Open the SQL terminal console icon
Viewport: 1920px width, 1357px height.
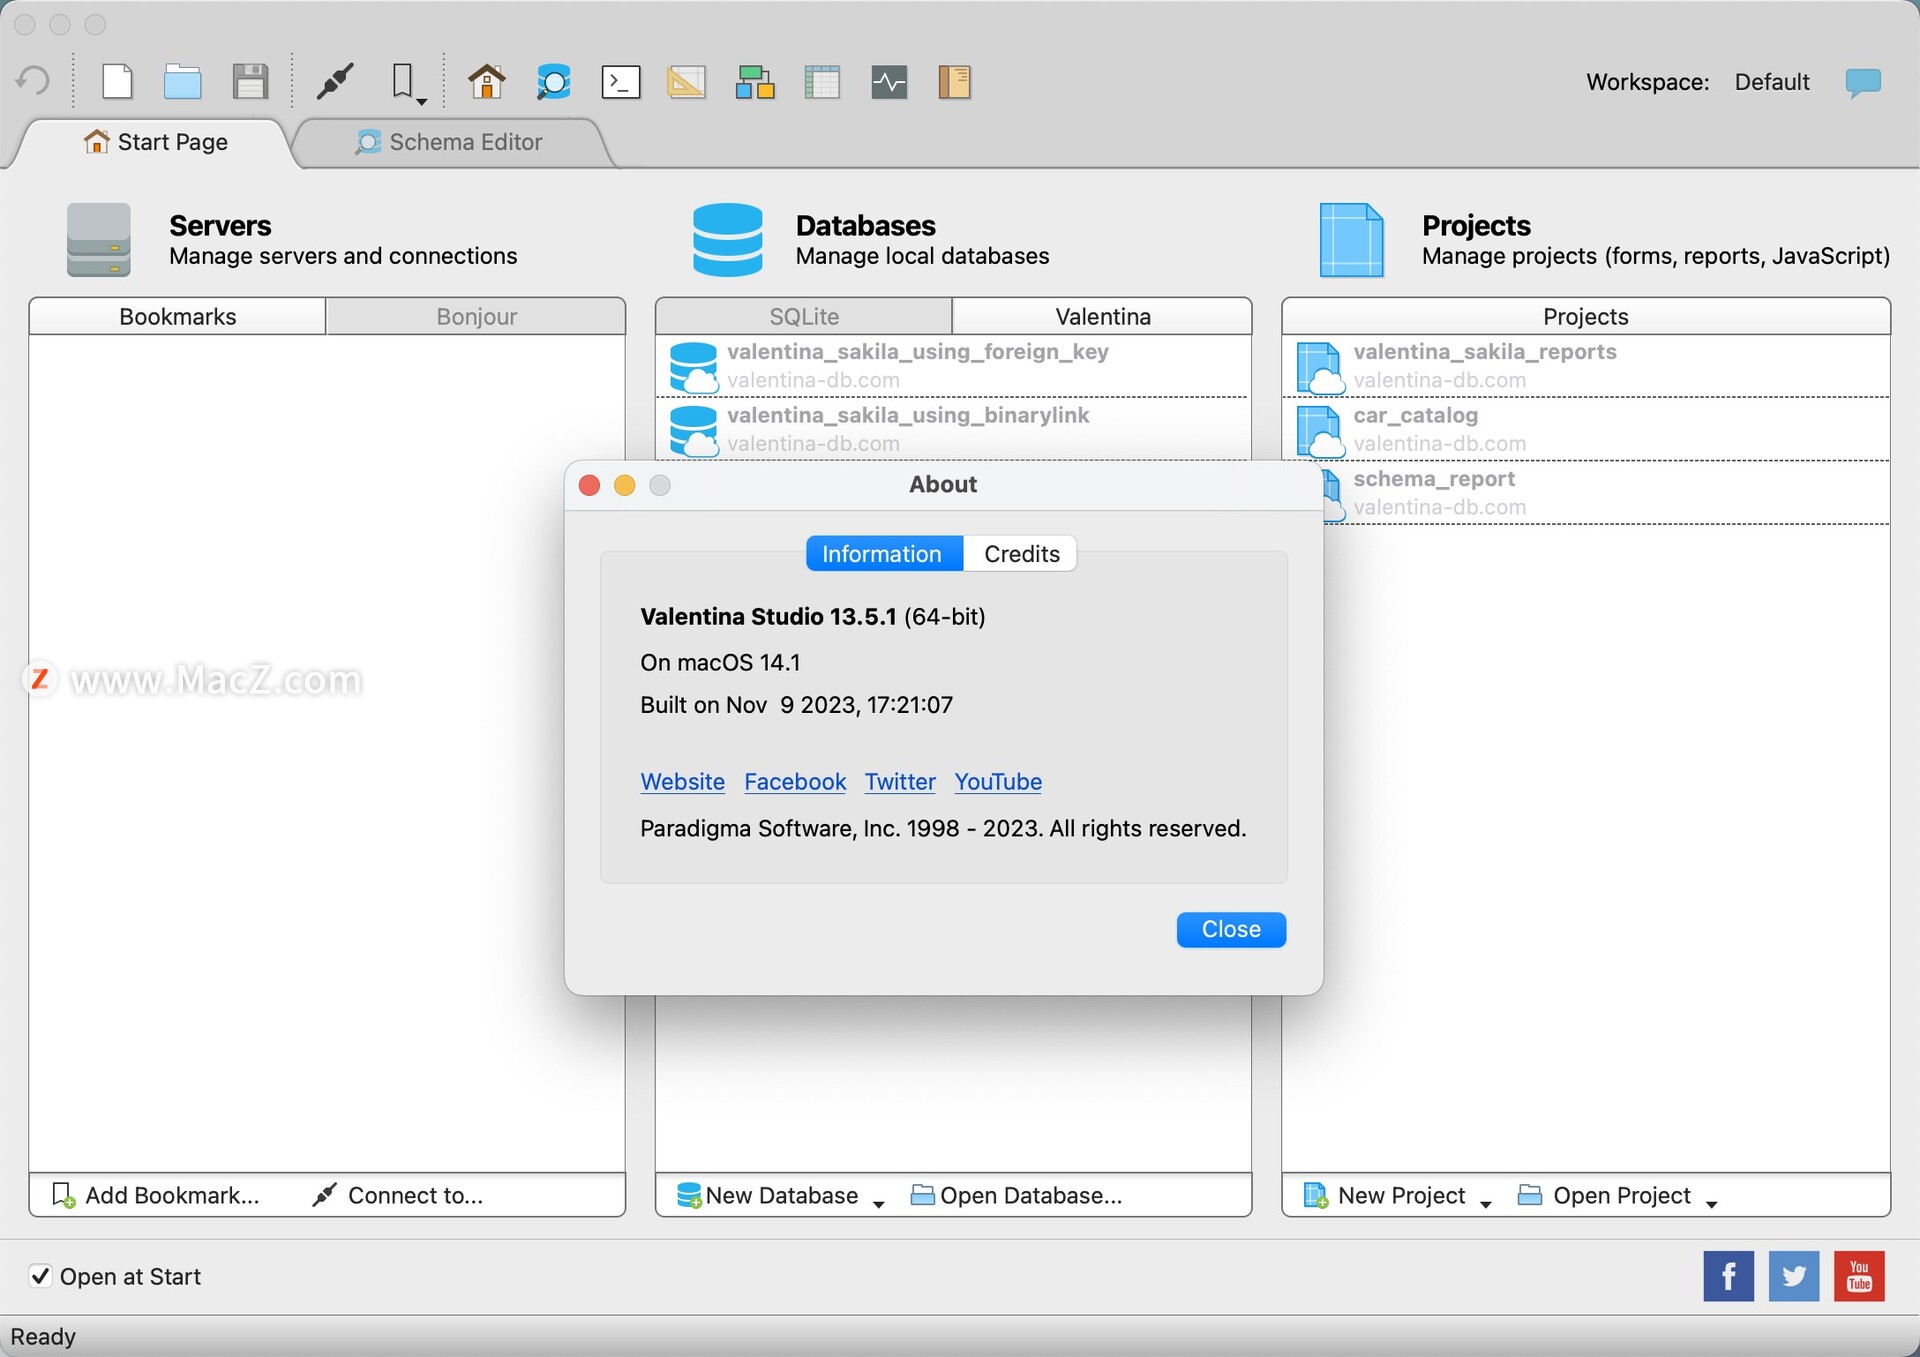(620, 81)
